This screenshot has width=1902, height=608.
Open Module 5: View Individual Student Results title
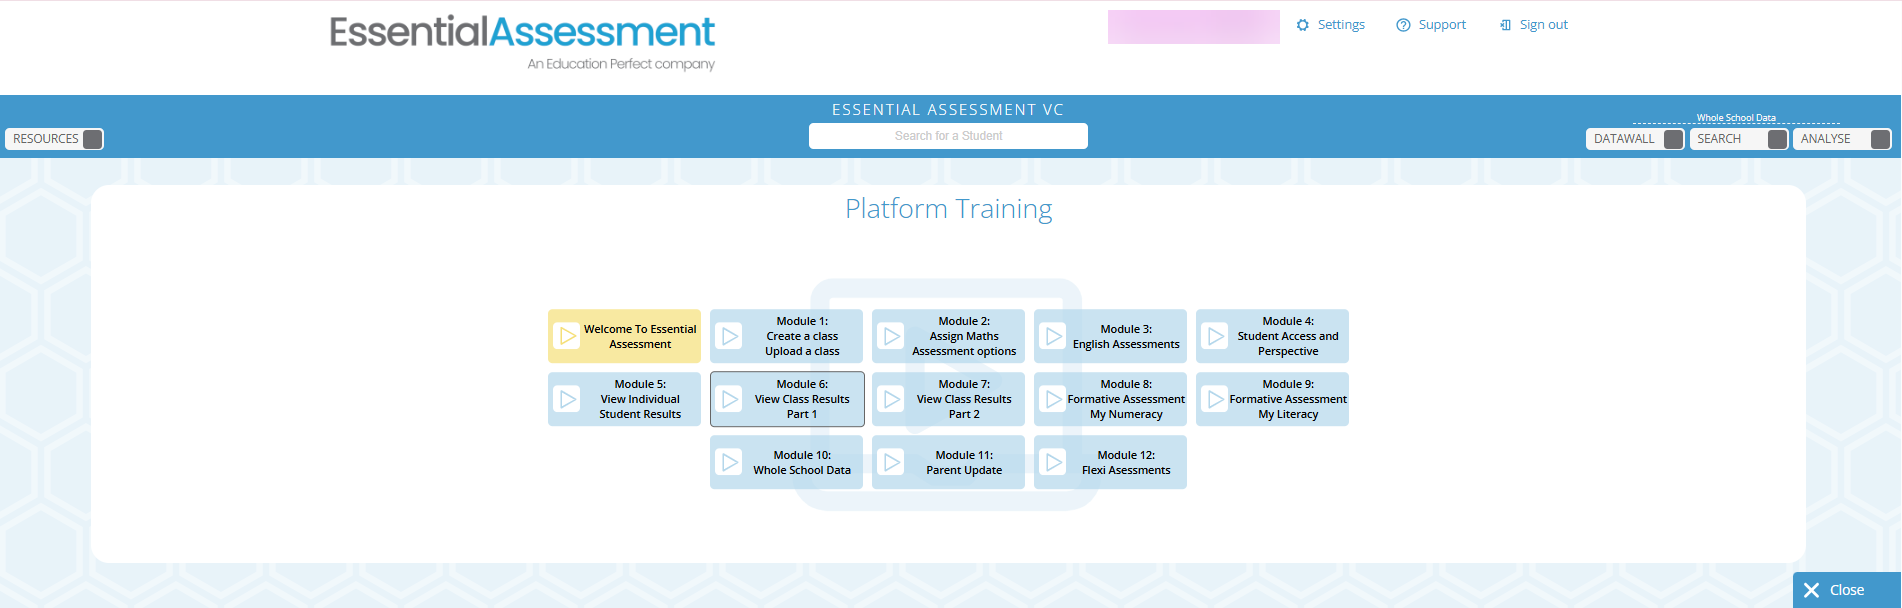point(640,399)
